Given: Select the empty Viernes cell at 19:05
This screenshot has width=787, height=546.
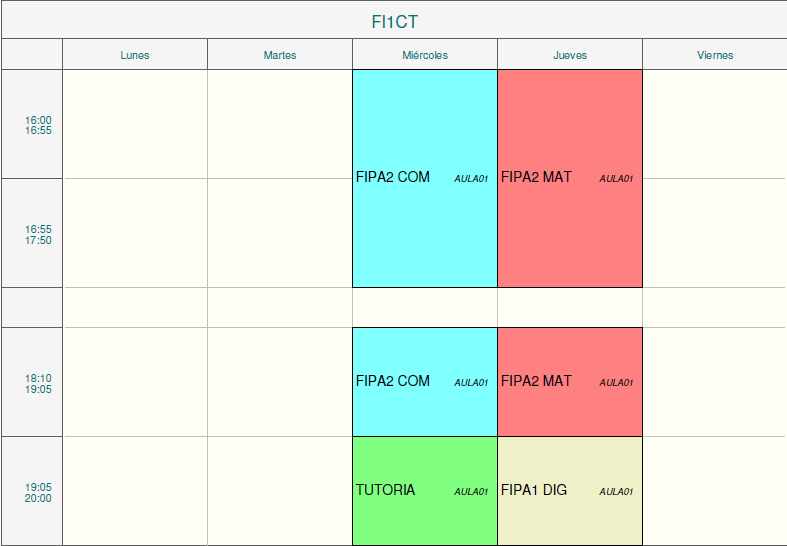Looking at the screenshot, I should [x=715, y=491].
